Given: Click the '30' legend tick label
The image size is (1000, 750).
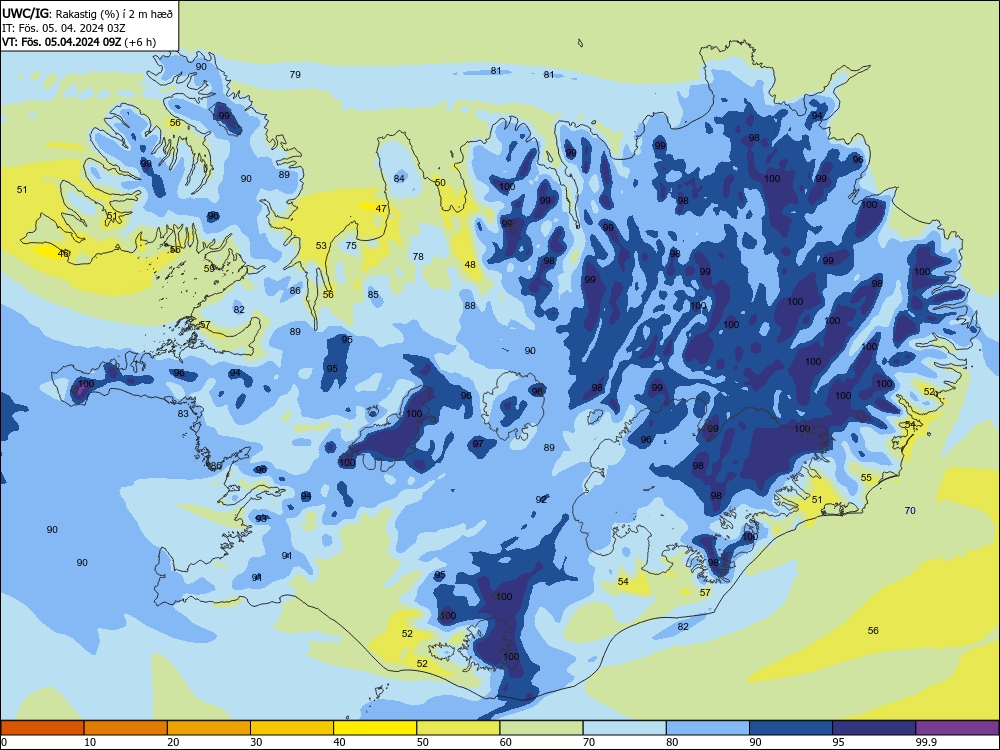Looking at the screenshot, I should pyautogui.click(x=256, y=742).
